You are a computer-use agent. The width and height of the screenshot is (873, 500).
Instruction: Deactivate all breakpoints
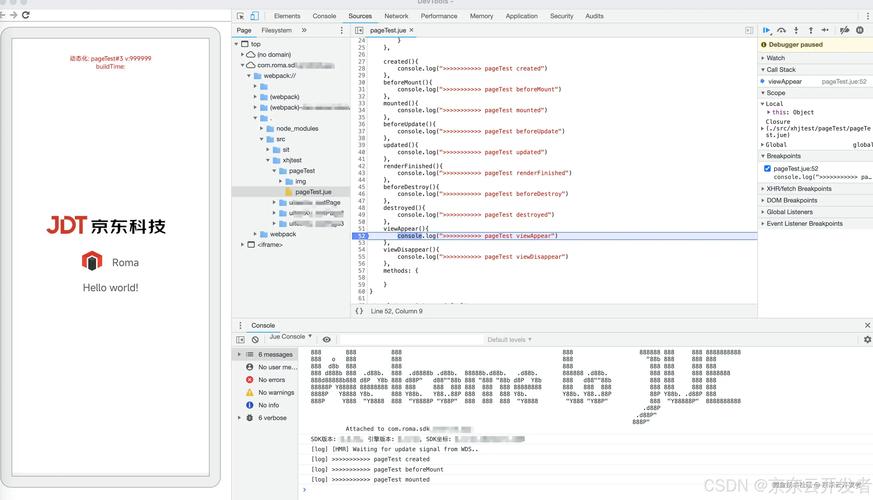845,30
